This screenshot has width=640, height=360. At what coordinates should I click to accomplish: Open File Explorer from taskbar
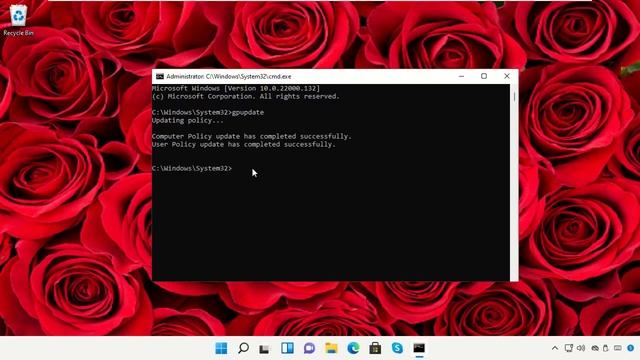[331, 348]
